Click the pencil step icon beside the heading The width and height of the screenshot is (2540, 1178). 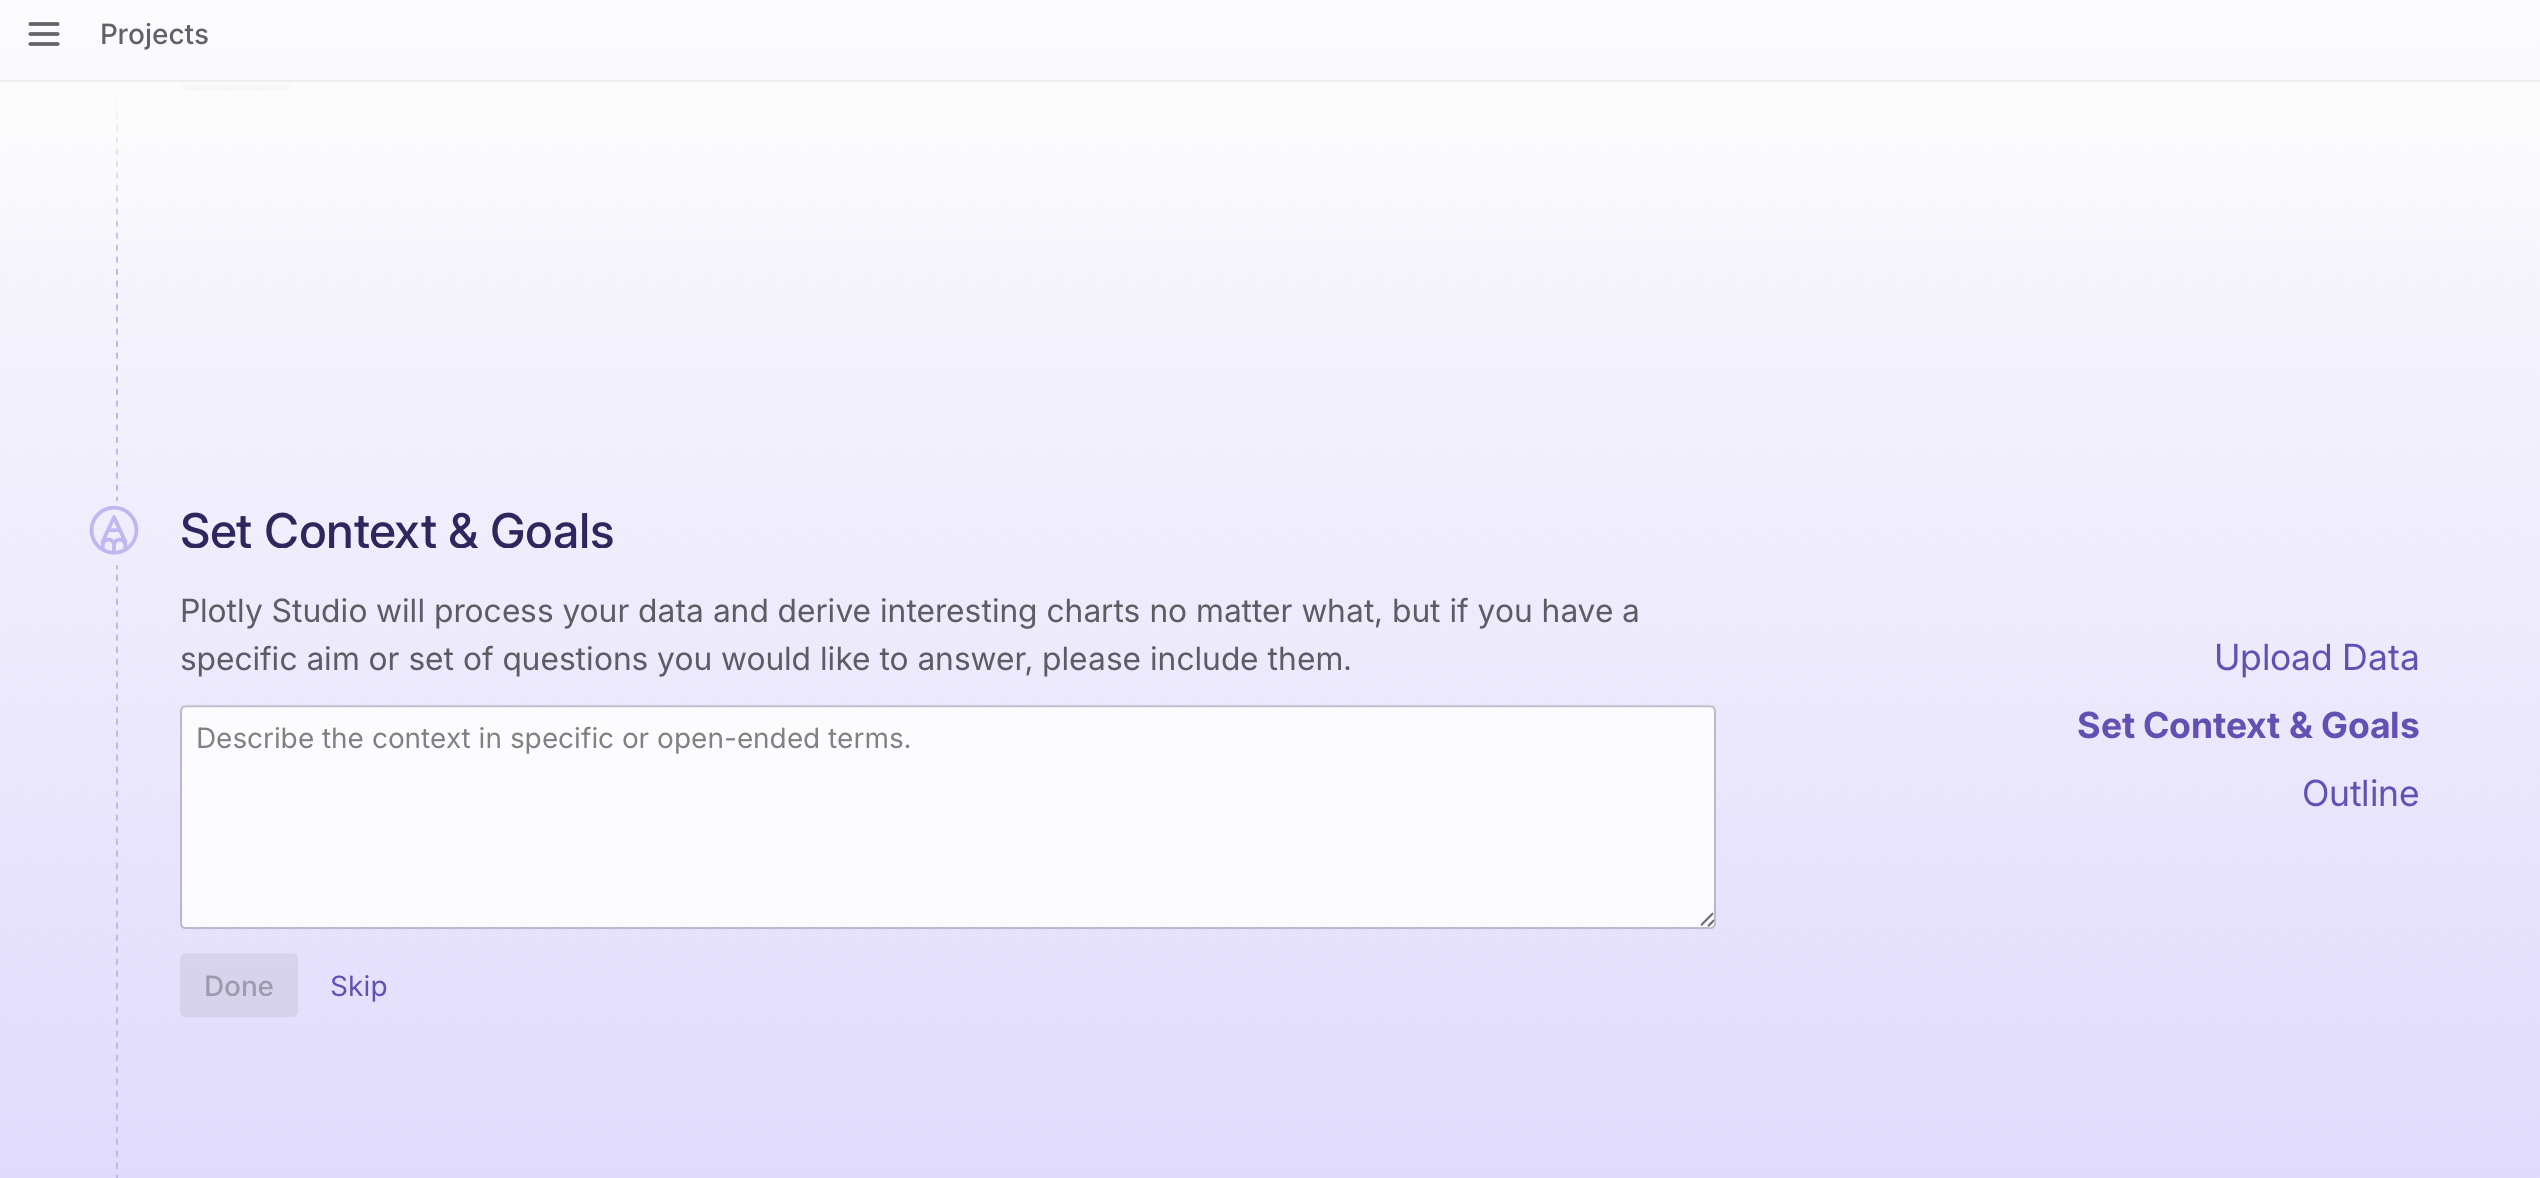(114, 530)
